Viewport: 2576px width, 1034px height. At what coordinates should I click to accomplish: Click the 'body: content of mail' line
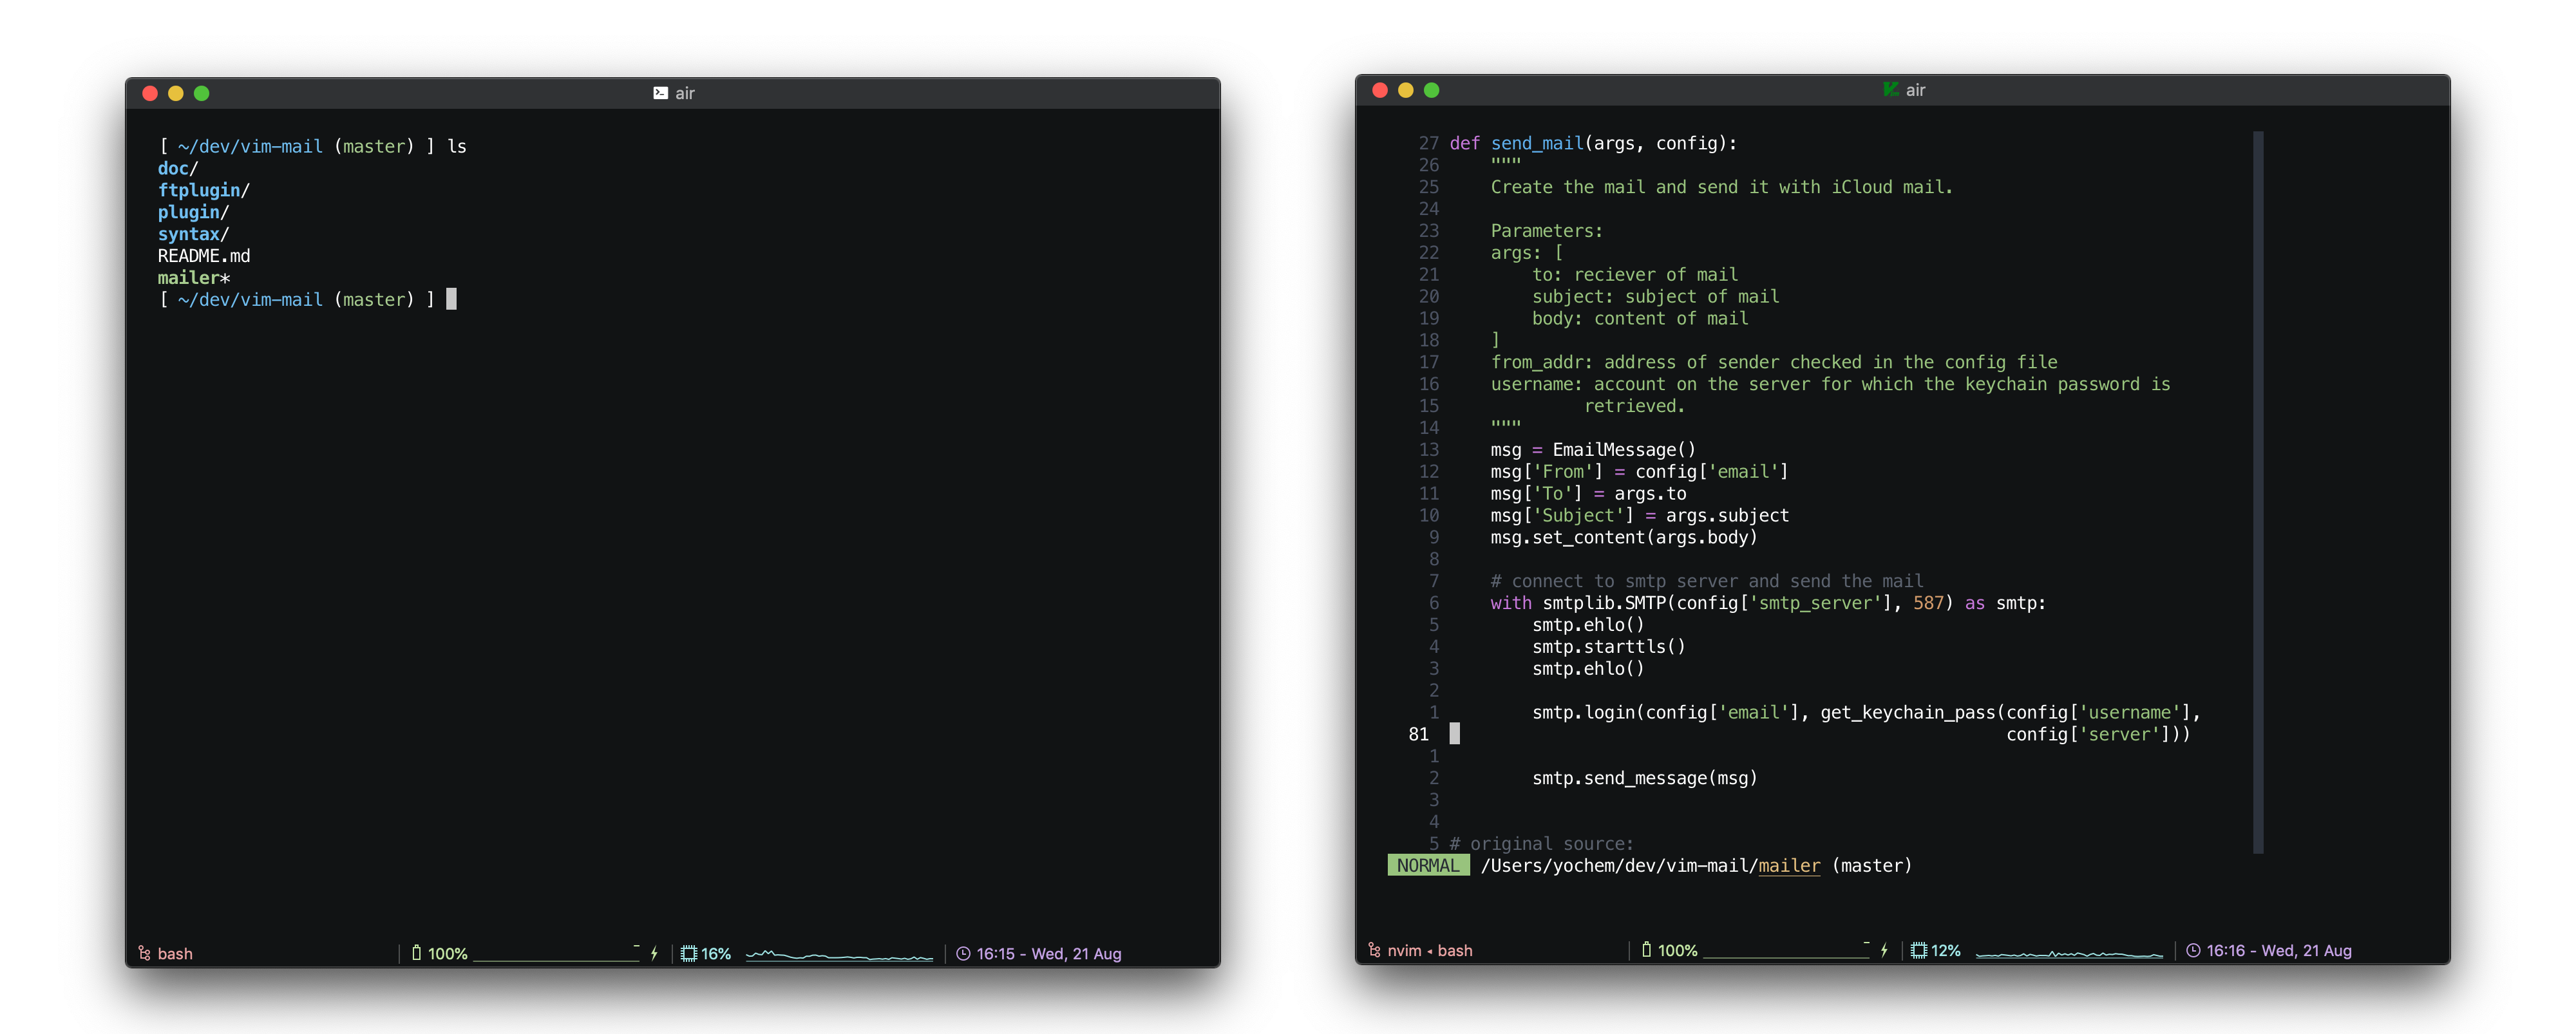coord(1640,319)
